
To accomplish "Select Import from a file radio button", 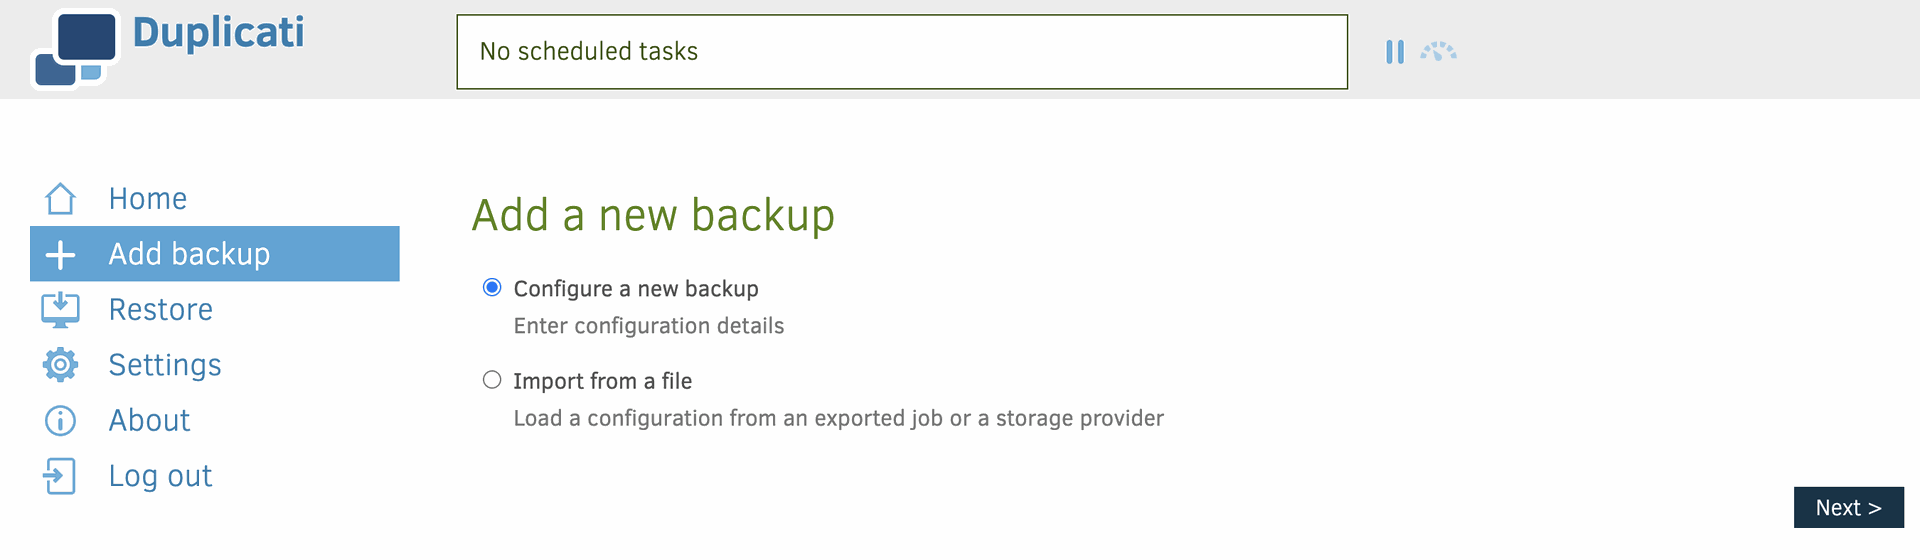I will 492,380.
